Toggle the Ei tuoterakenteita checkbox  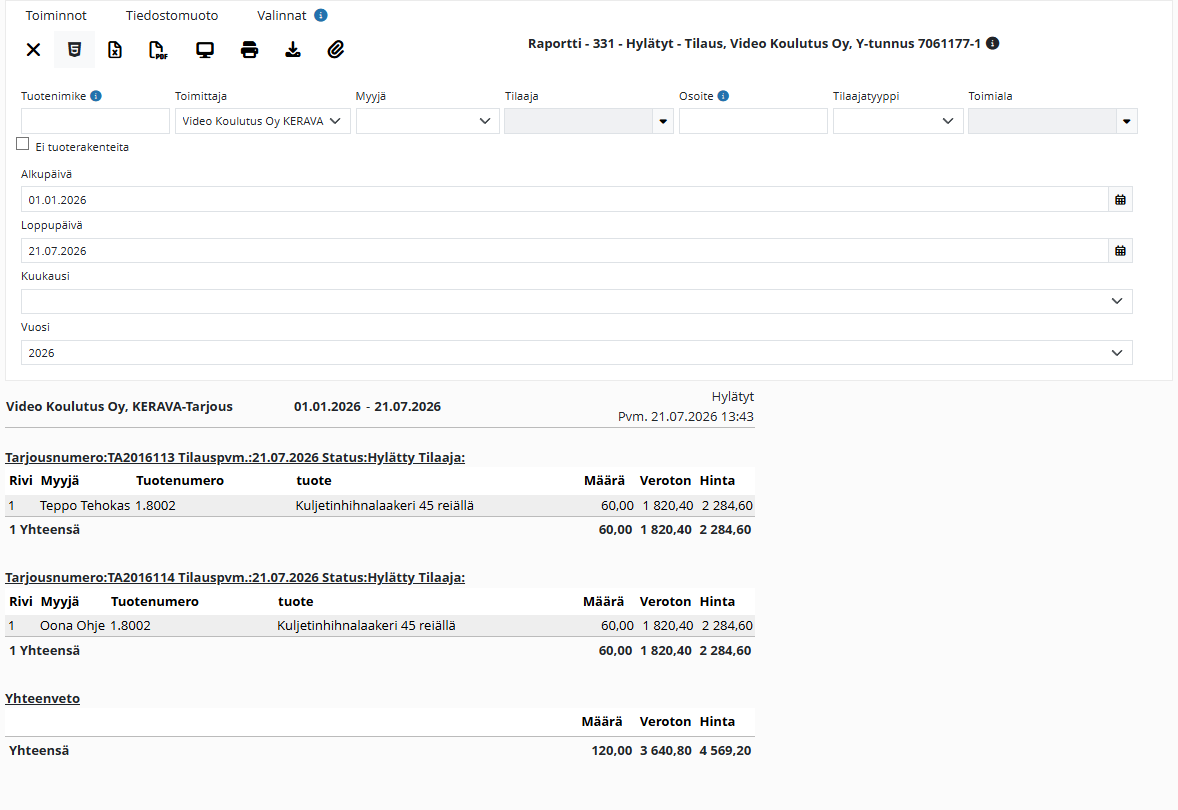point(23,144)
